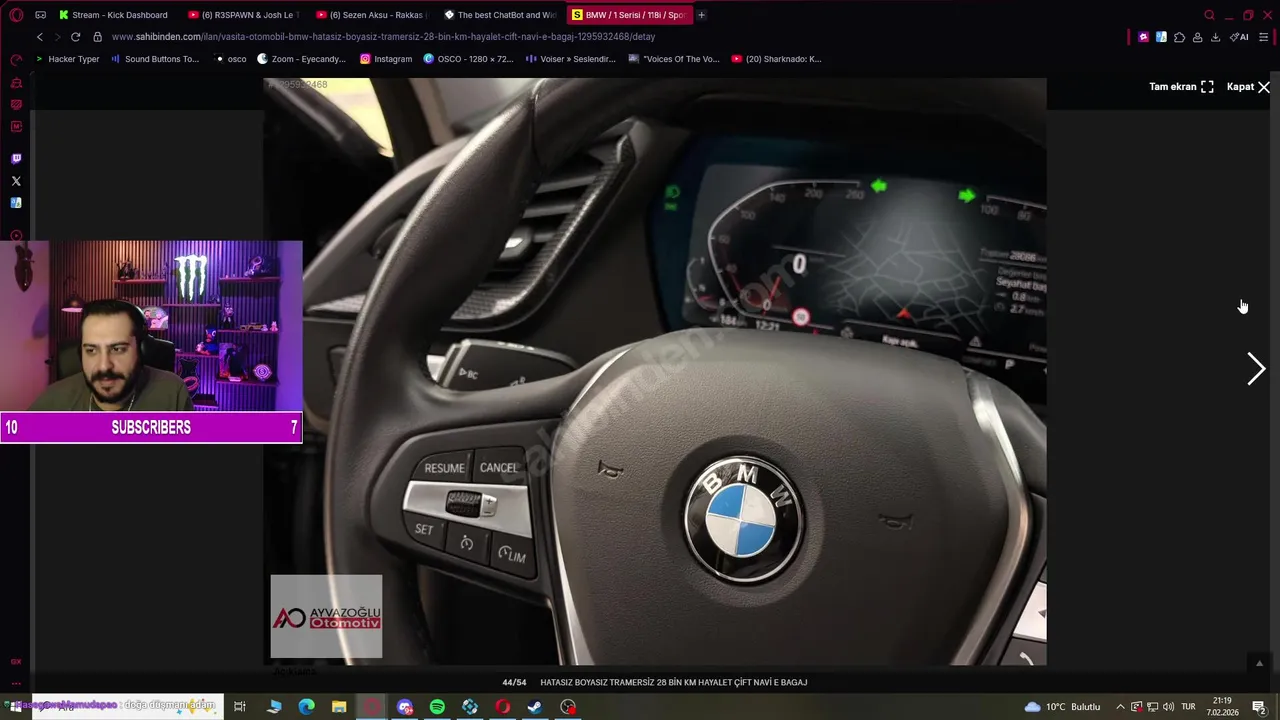
Task: Open osco bookmark
Action: point(230,59)
